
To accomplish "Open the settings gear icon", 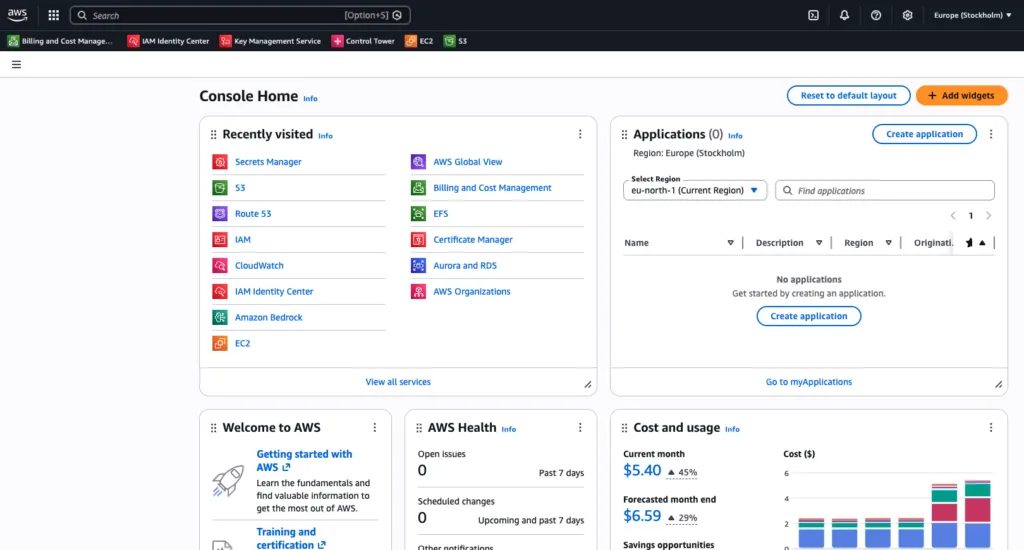I will tap(907, 15).
